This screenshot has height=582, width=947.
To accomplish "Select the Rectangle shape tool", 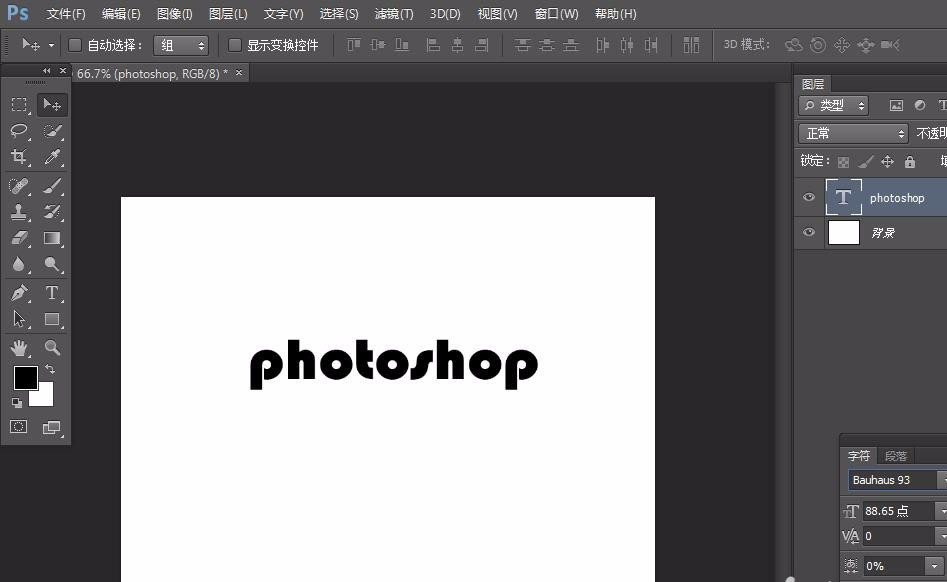I will (x=52, y=319).
